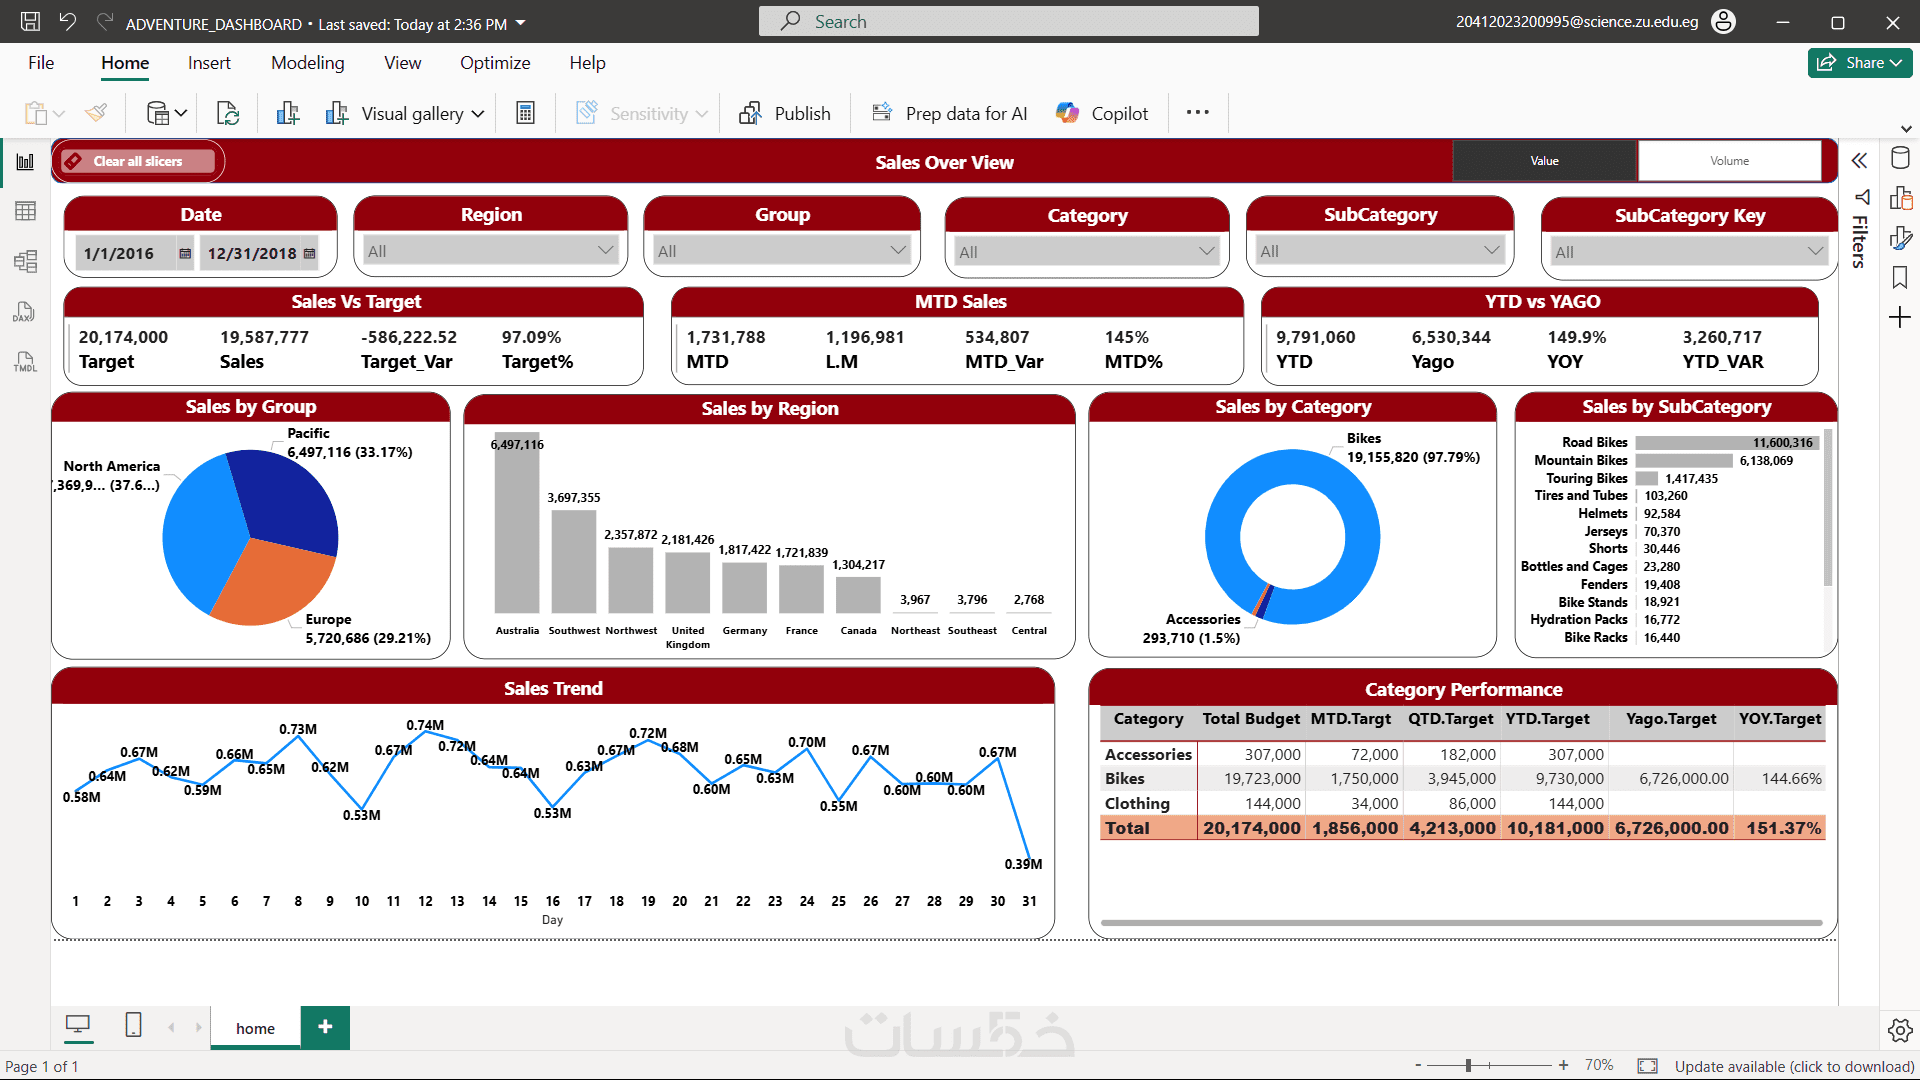This screenshot has height=1080, width=1920.
Task: Open Model view icon in left sidebar
Action: 25,261
